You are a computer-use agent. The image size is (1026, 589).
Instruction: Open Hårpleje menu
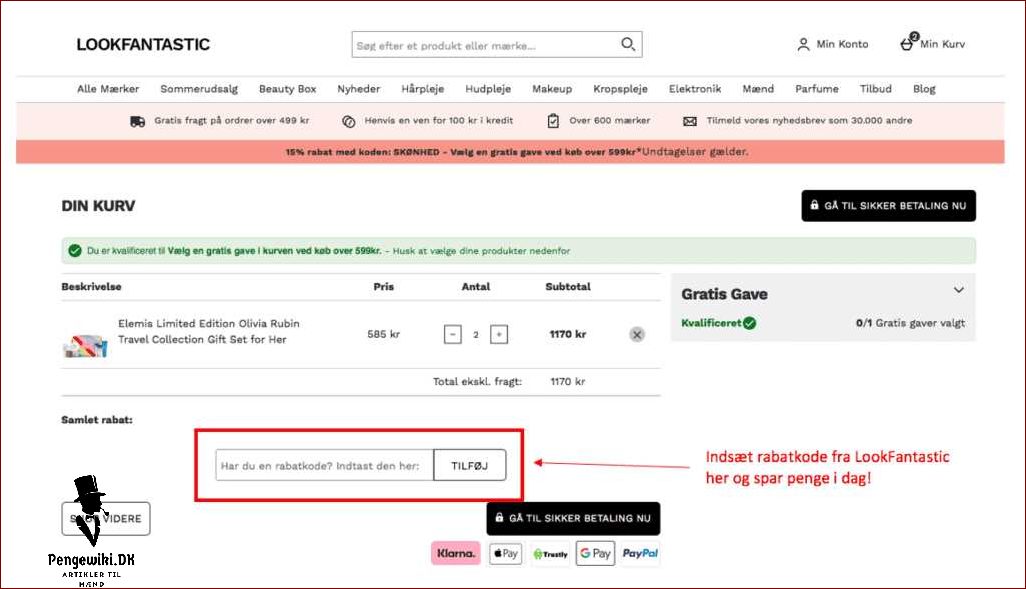[x=423, y=89]
